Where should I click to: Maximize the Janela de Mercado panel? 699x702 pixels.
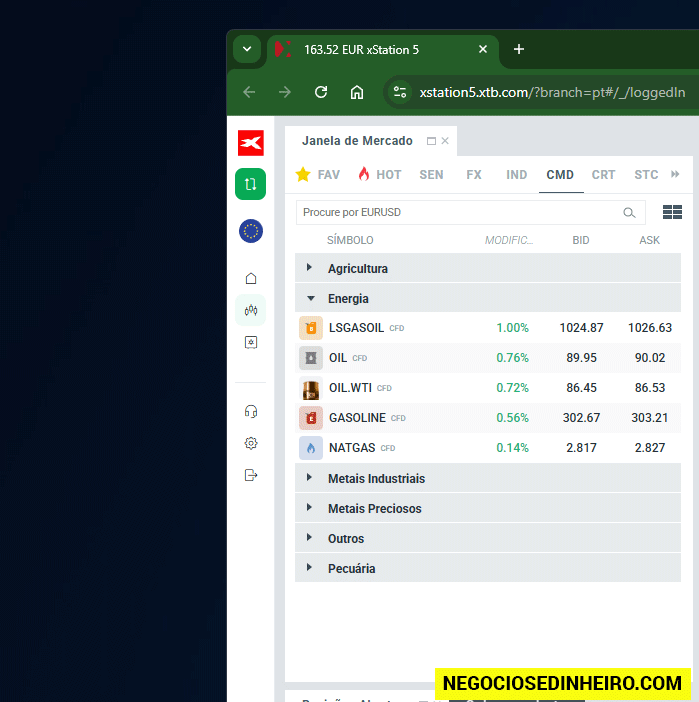pos(431,141)
